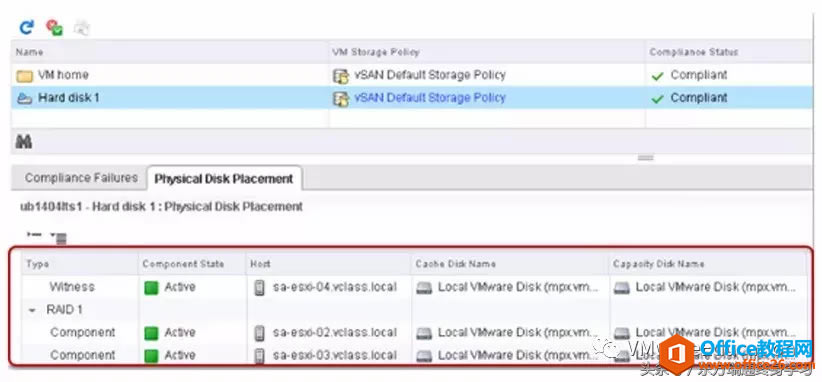
Task: Click host icon for sa-esxi-04.vclass.local
Action: (x=259, y=287)
